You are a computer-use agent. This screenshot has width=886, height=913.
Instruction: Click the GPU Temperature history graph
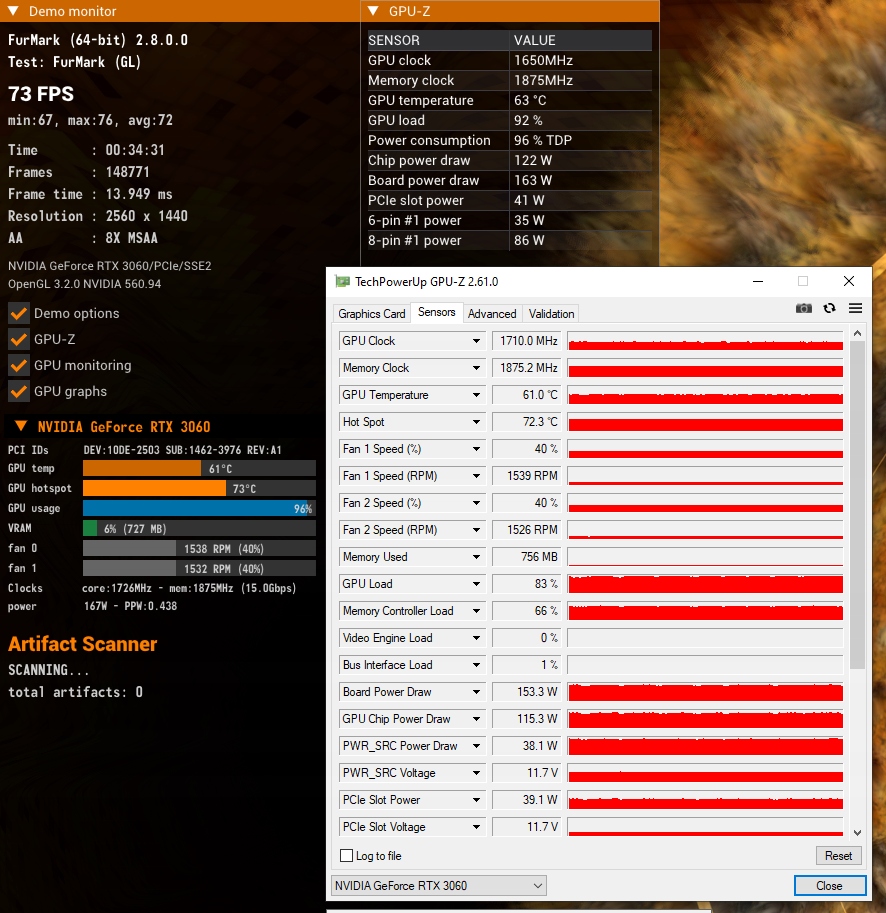click(706, 395)
